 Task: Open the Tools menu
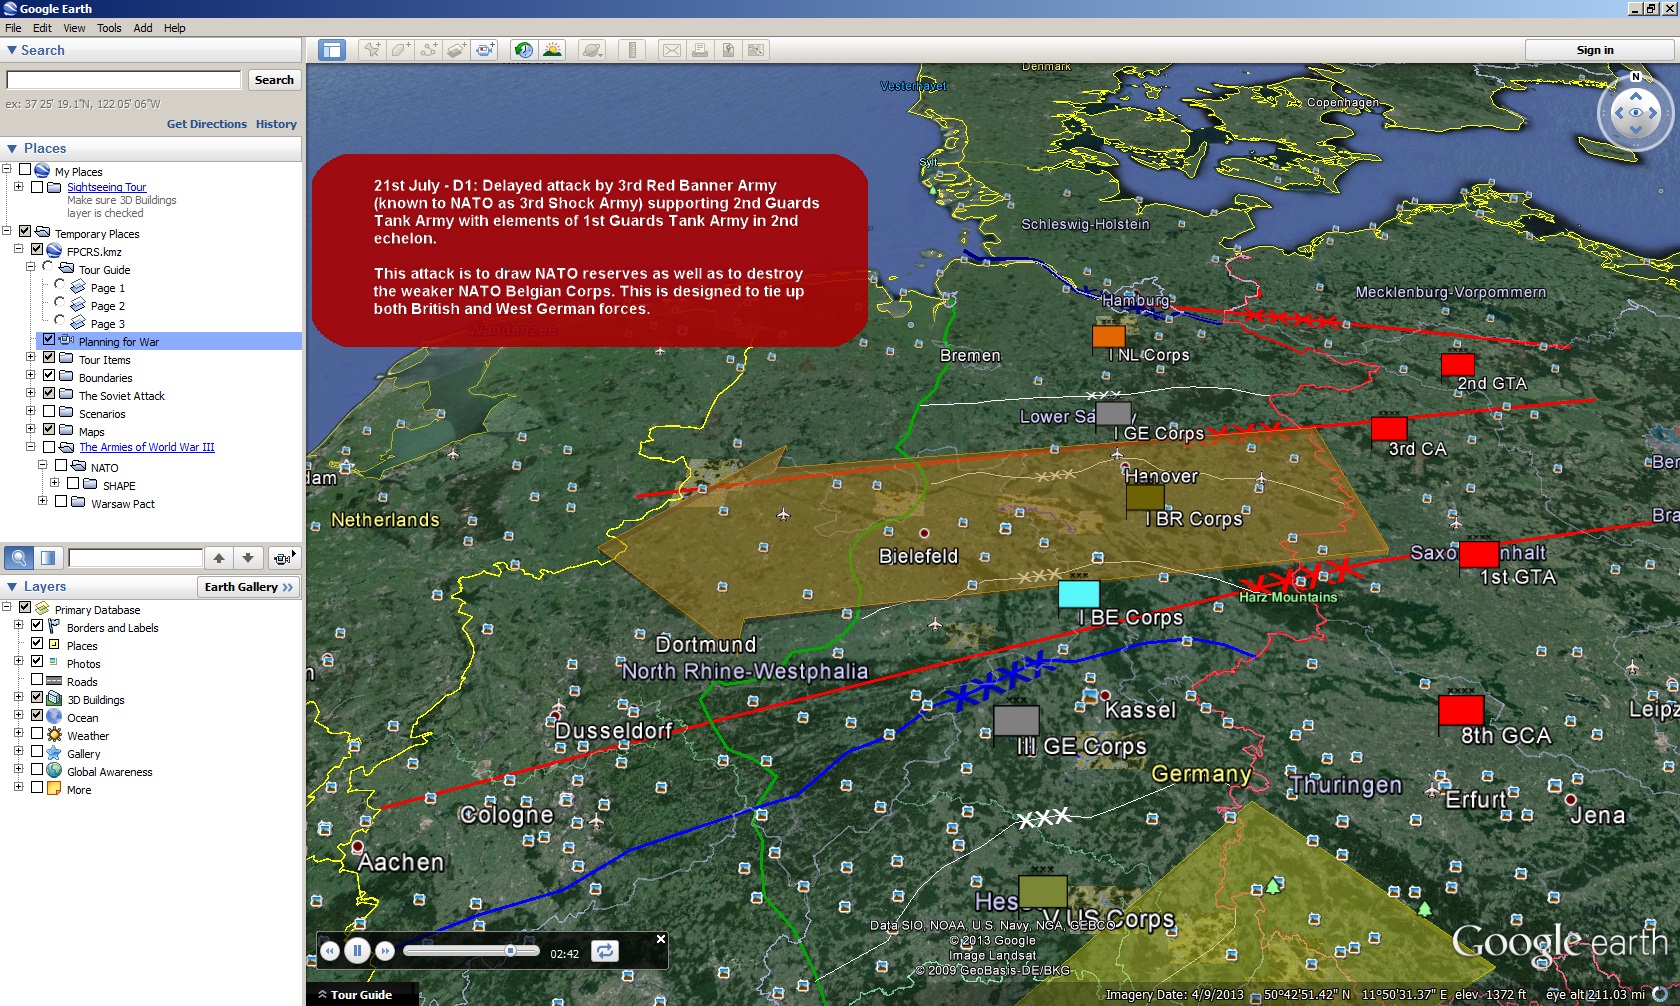tap(109, 28)
